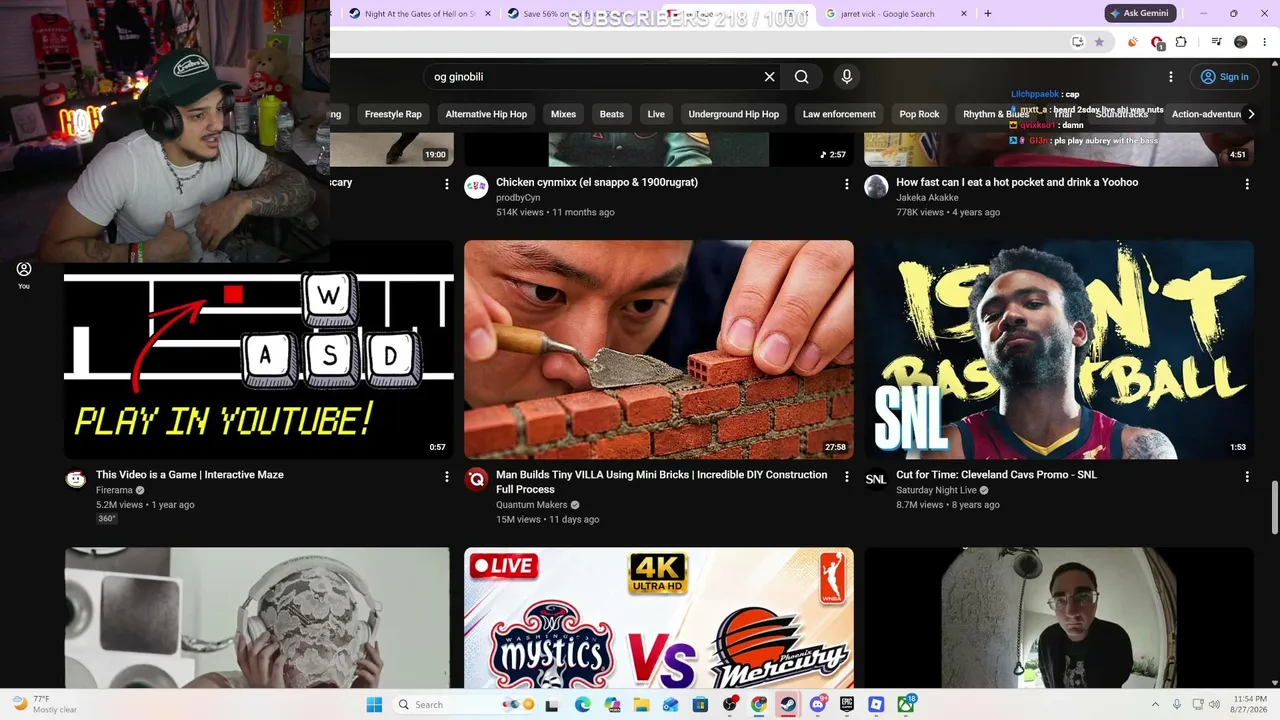Open Windows Start menu

click(x=374, y=704)
